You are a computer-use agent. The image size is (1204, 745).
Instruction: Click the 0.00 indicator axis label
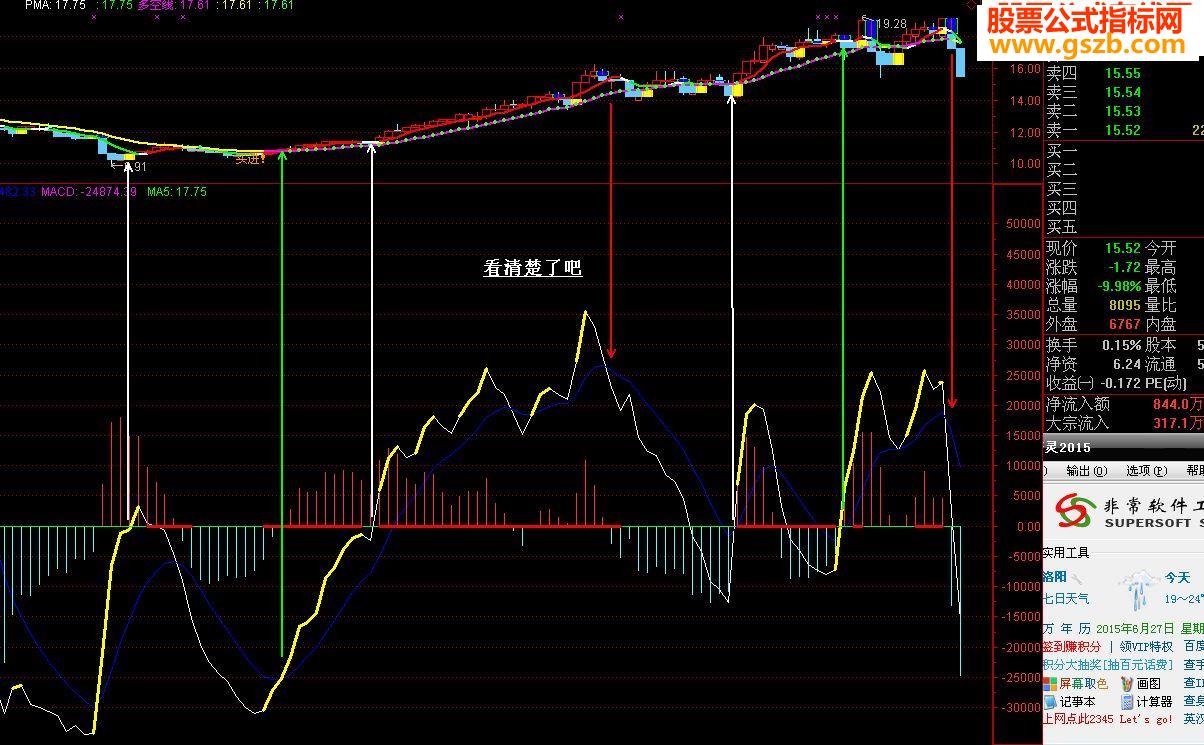[x=1027, y=526]
